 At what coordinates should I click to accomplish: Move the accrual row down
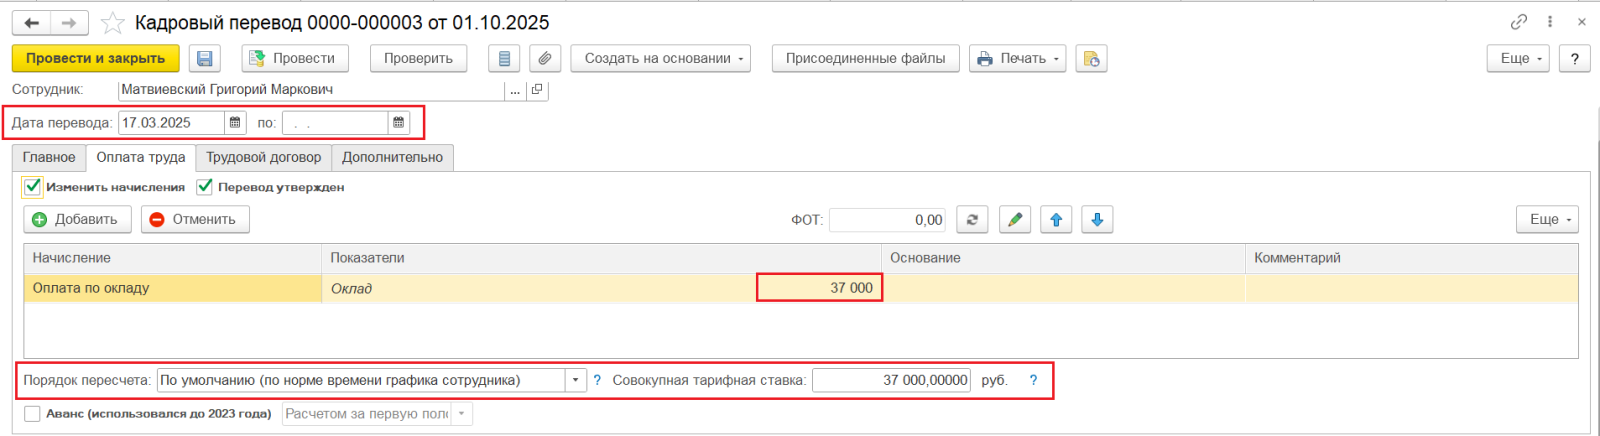pyautogui.click(x=1097, y=220)
